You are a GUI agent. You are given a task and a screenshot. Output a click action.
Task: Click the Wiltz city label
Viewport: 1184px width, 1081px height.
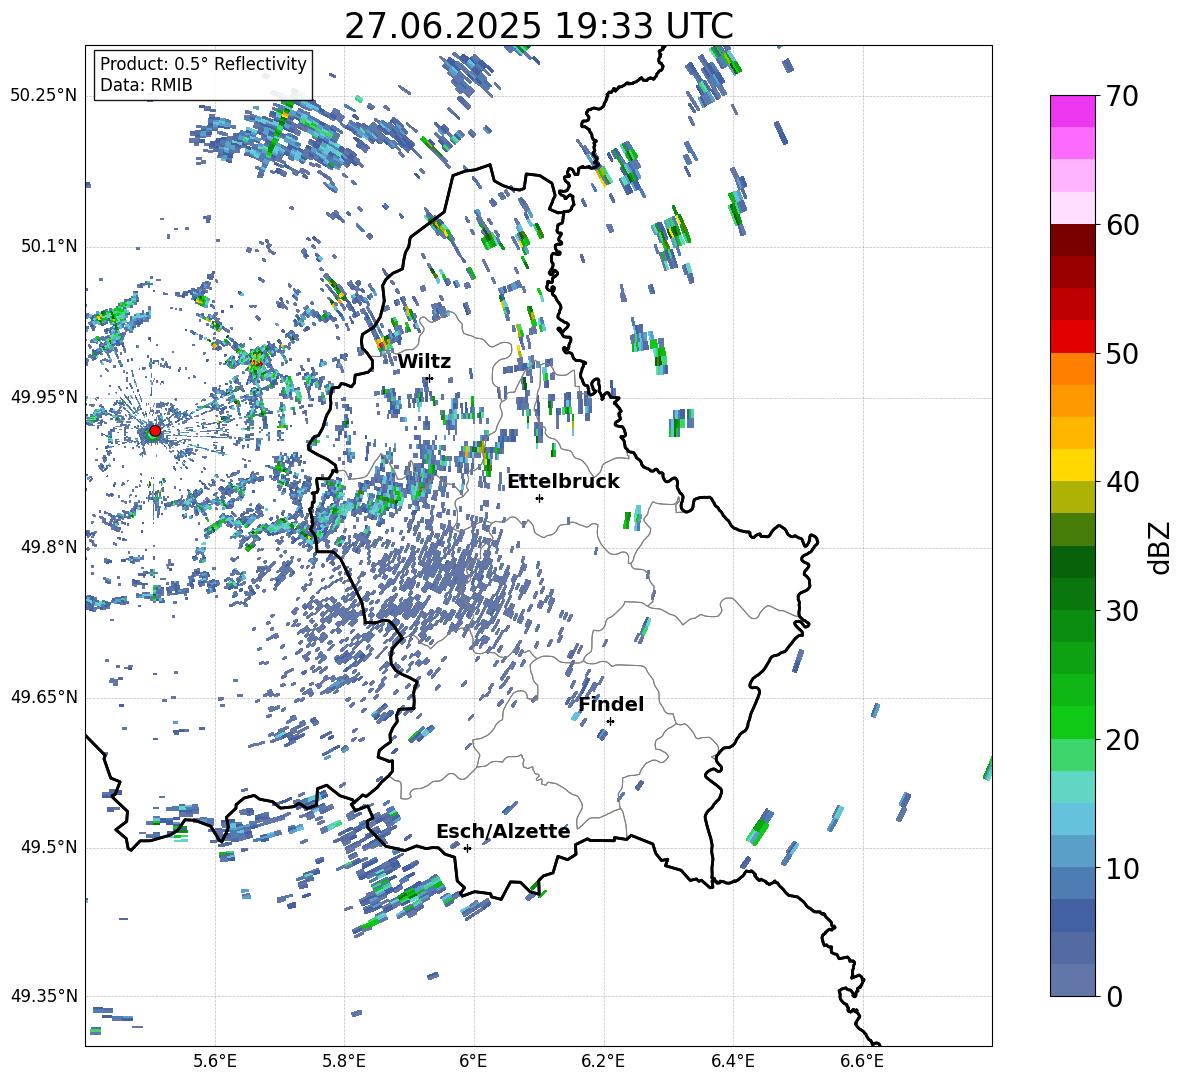point(424,362)
